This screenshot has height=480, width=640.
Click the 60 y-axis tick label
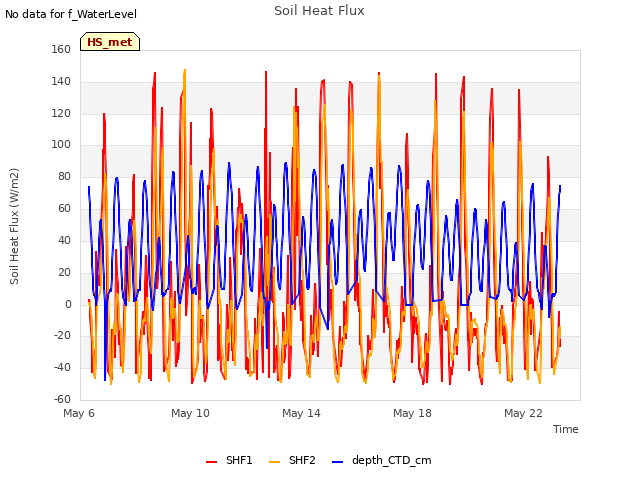point(64,208)
